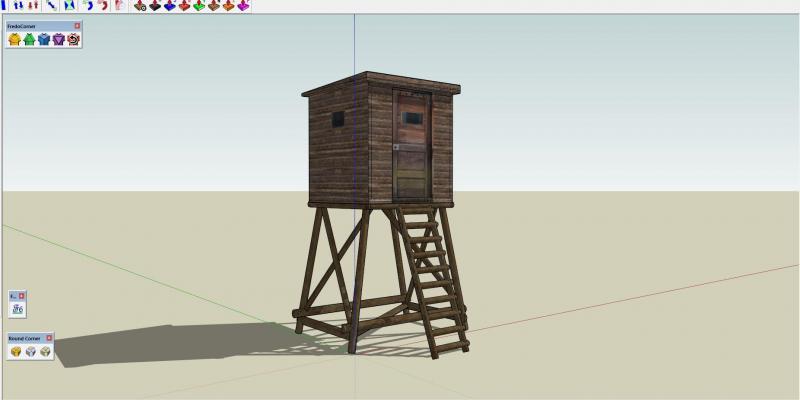Click the yellow icon in FredoCorner panel

14,40
